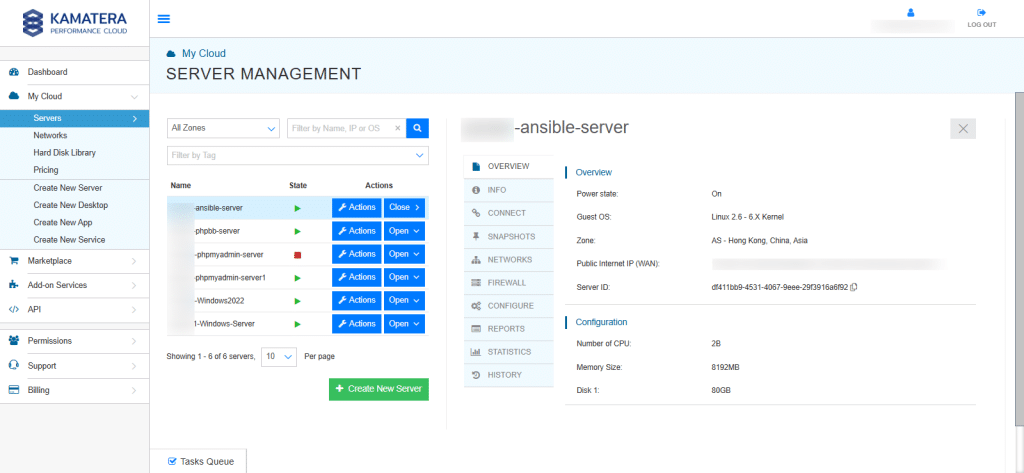Open the All Zones dropdown
Image resolution: width=1024 pixels, height=473 pixels.
click(223, 128)
